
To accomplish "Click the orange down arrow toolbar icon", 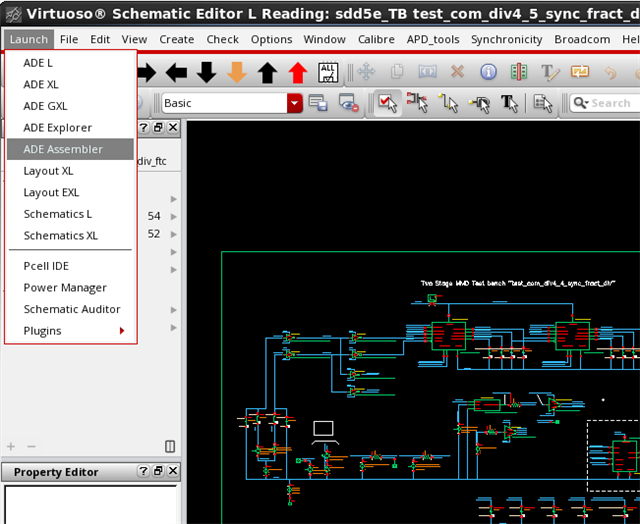I will pyautogui.click(x=237, y=73).
